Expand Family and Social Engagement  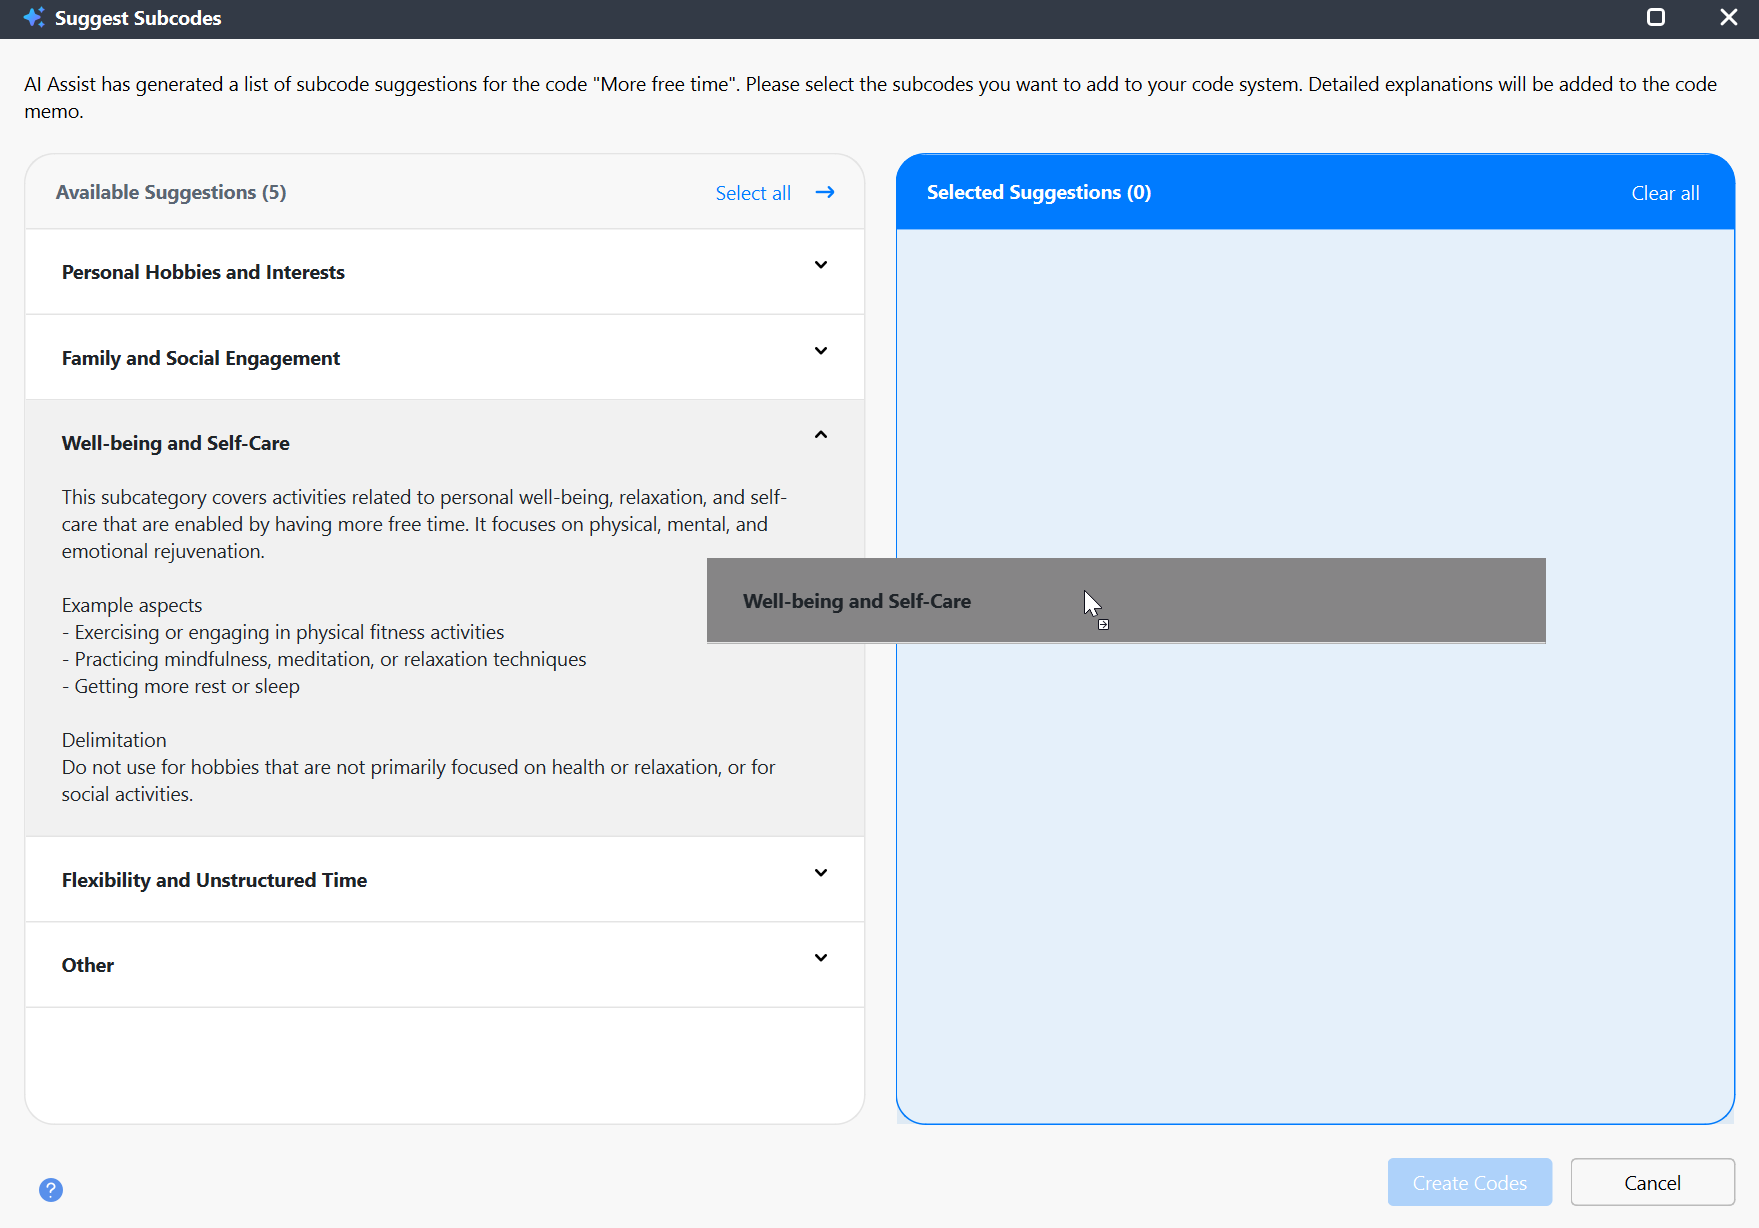(x=820, y=351)
